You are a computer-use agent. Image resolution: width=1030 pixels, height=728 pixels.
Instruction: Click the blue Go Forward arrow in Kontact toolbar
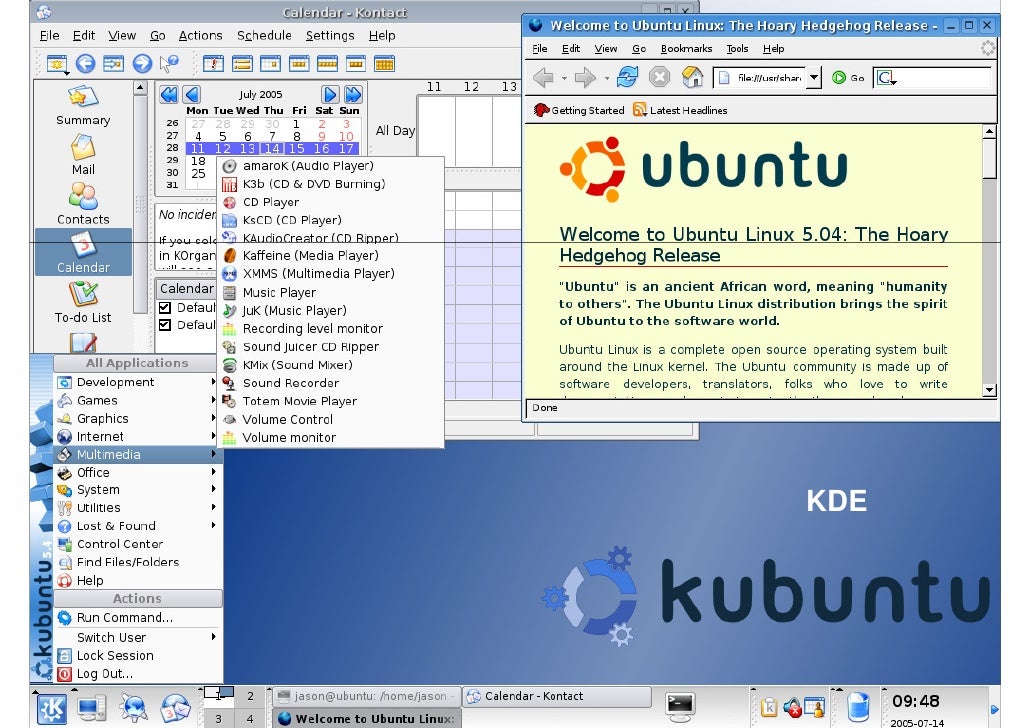(x=142, y=64)
